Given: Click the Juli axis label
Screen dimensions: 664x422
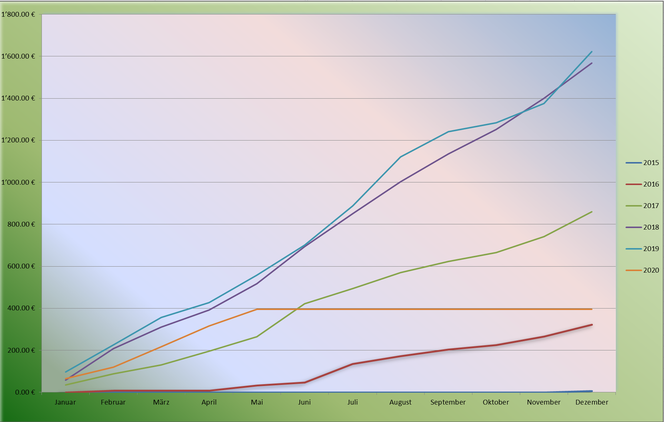Looking at the screenshot, I should 352,402.
